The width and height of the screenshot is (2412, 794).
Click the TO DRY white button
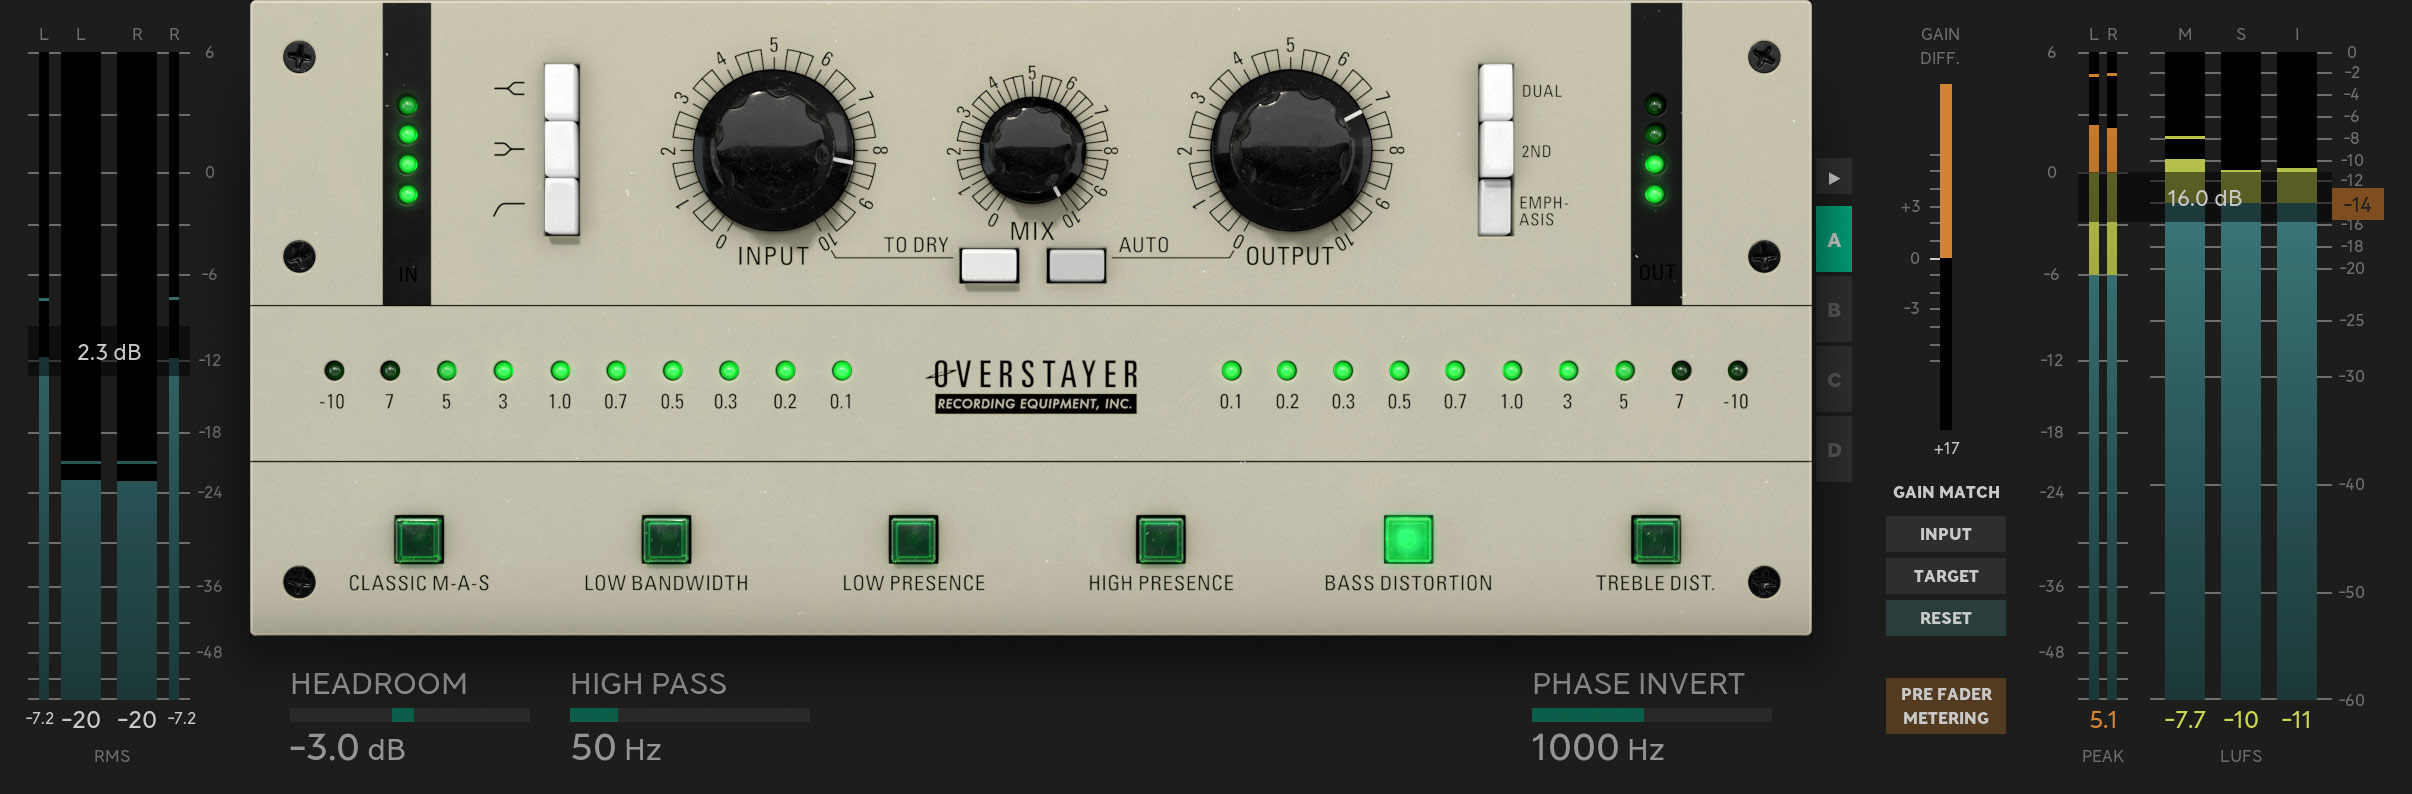(989, 265)
